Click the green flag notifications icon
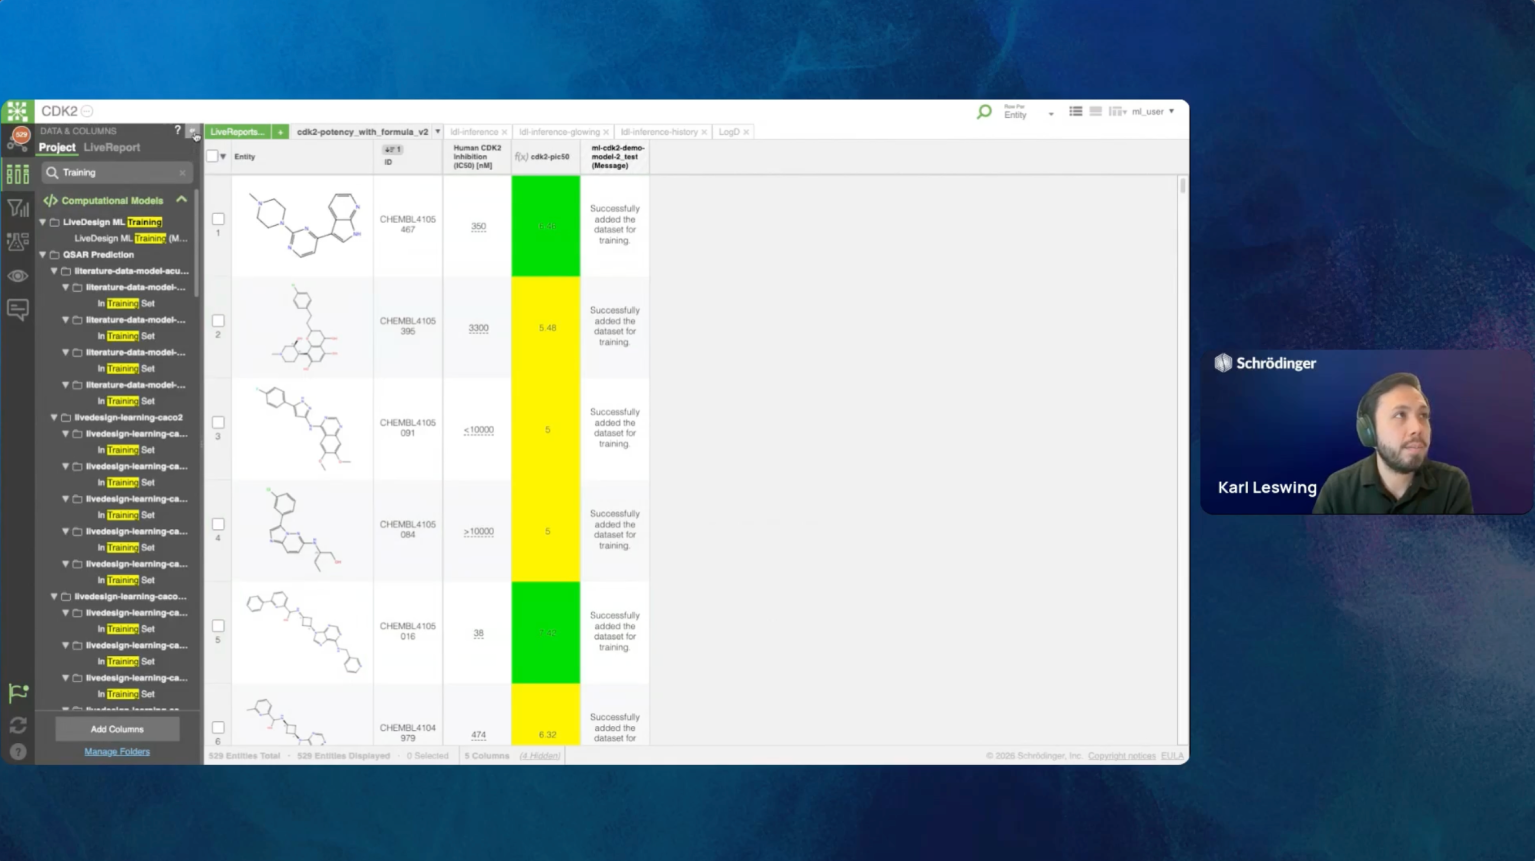The width and height of the screenshot is (1535, 861). tap(18, 692)
